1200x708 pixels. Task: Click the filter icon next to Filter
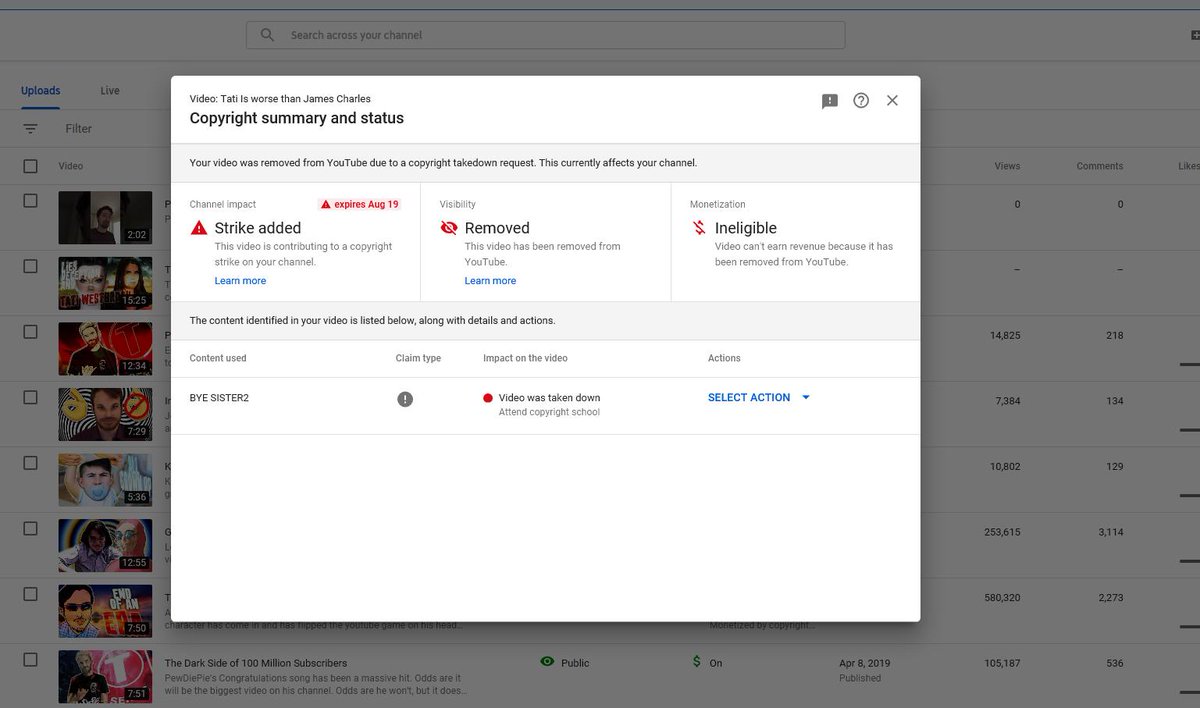[x=31, y=129]
